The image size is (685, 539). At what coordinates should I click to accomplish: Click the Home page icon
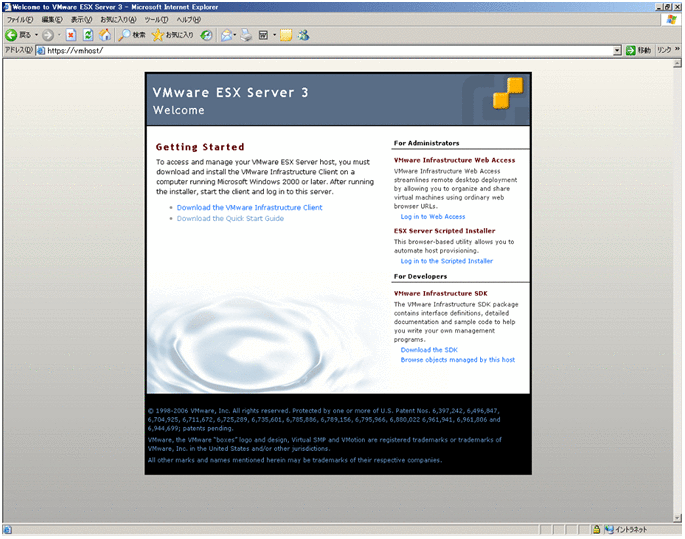coord(105,35)
